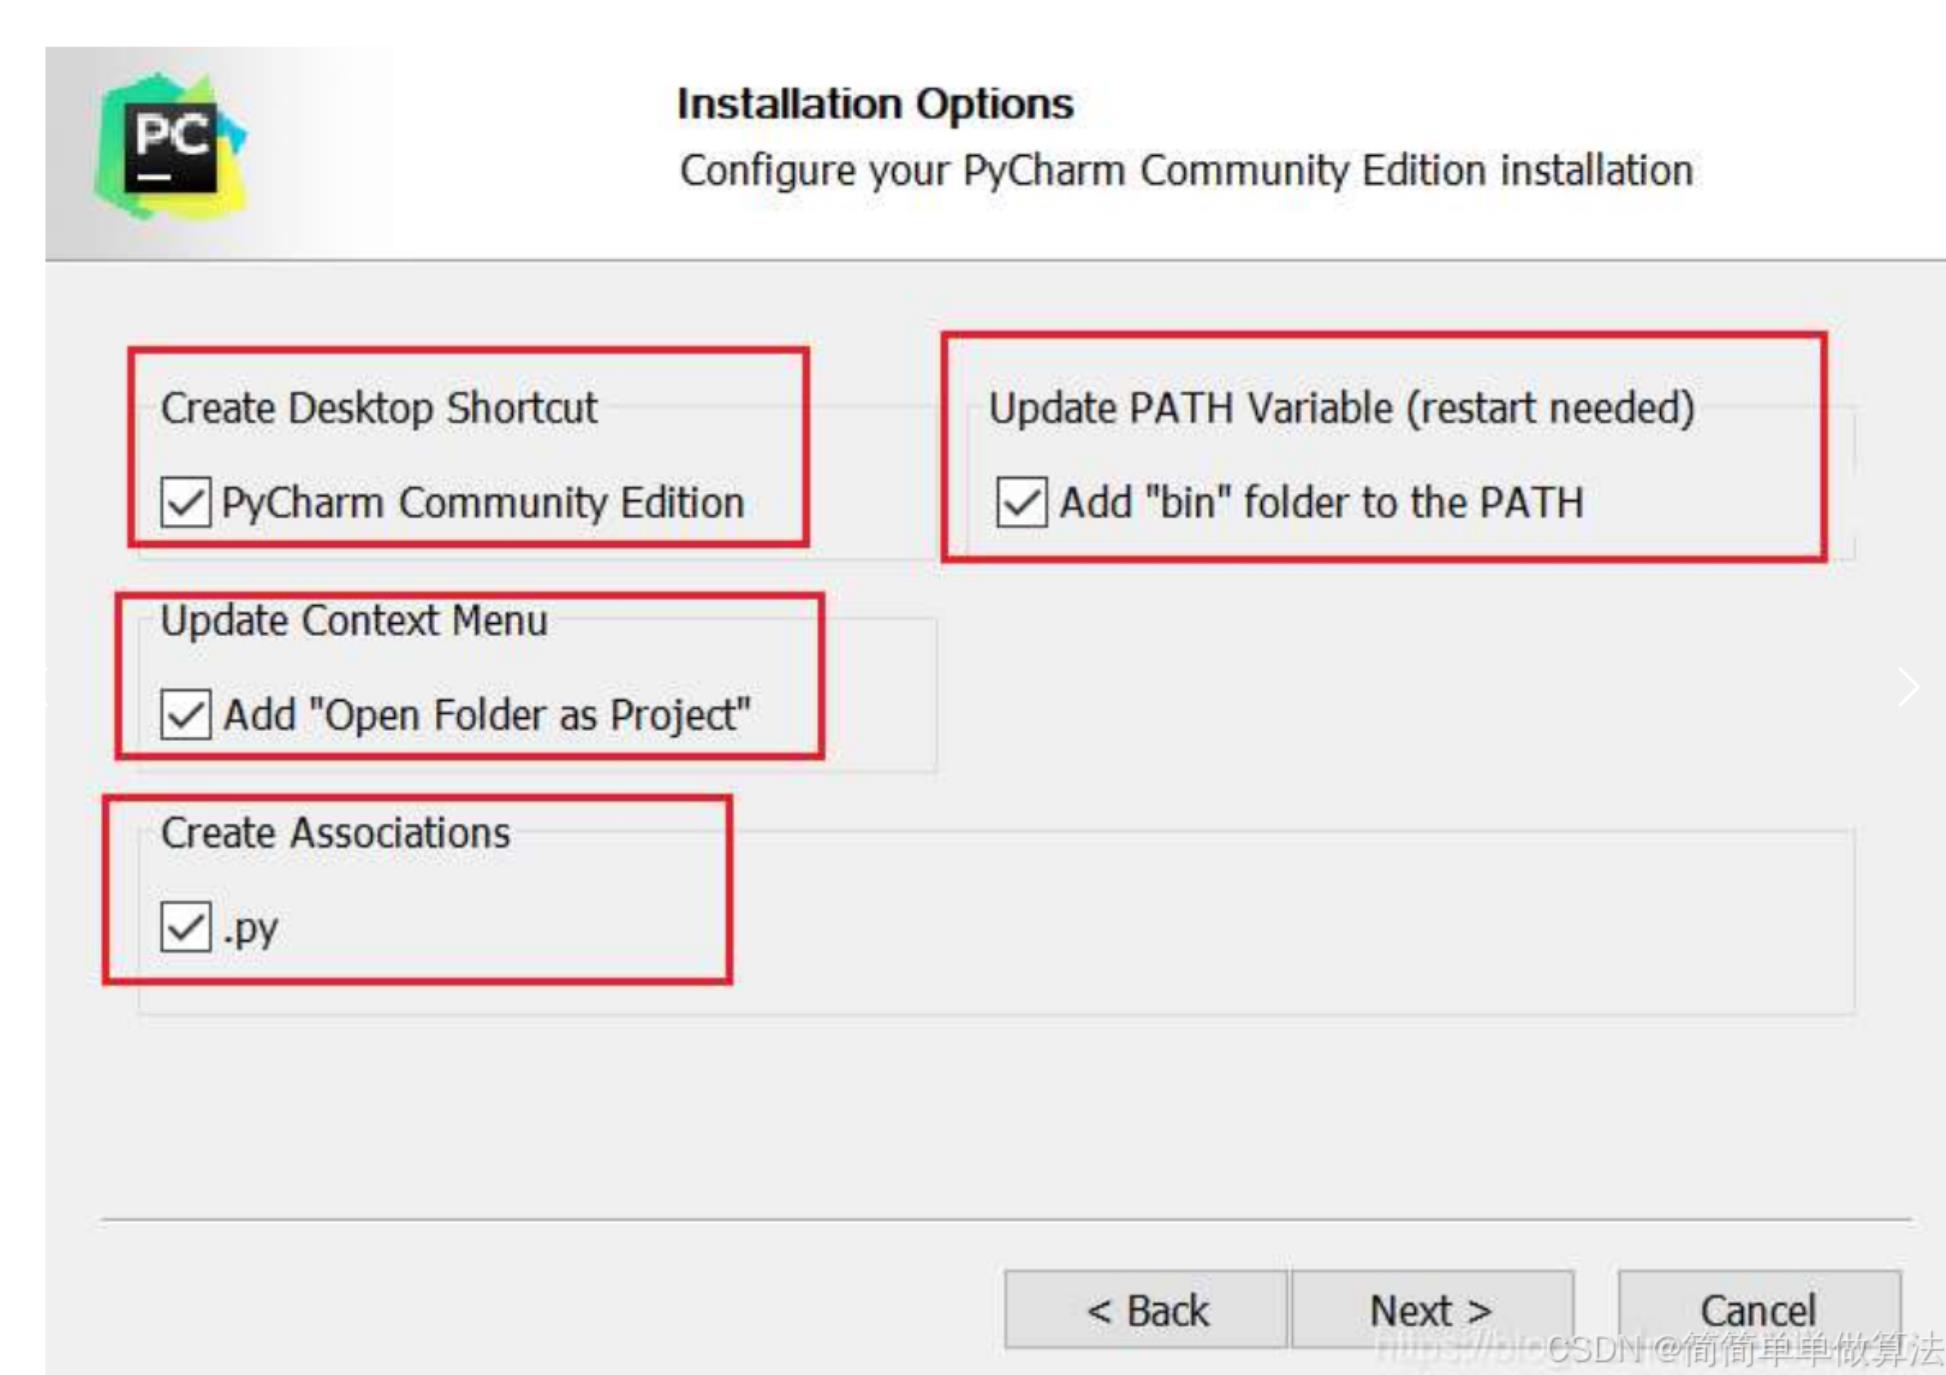Click the PyCharm PC logo icon
Image resolution: width=1946 pixels, height=1375 pixels.
(x=171, y=148)
